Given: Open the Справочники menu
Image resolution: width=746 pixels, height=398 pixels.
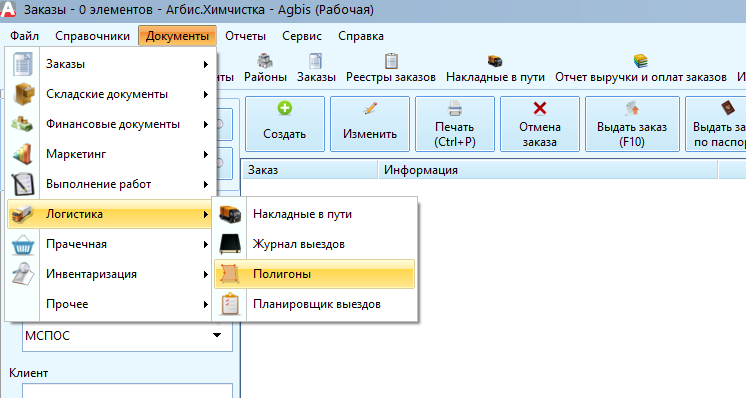Looking at the screenshot, I should coord(92,36).
